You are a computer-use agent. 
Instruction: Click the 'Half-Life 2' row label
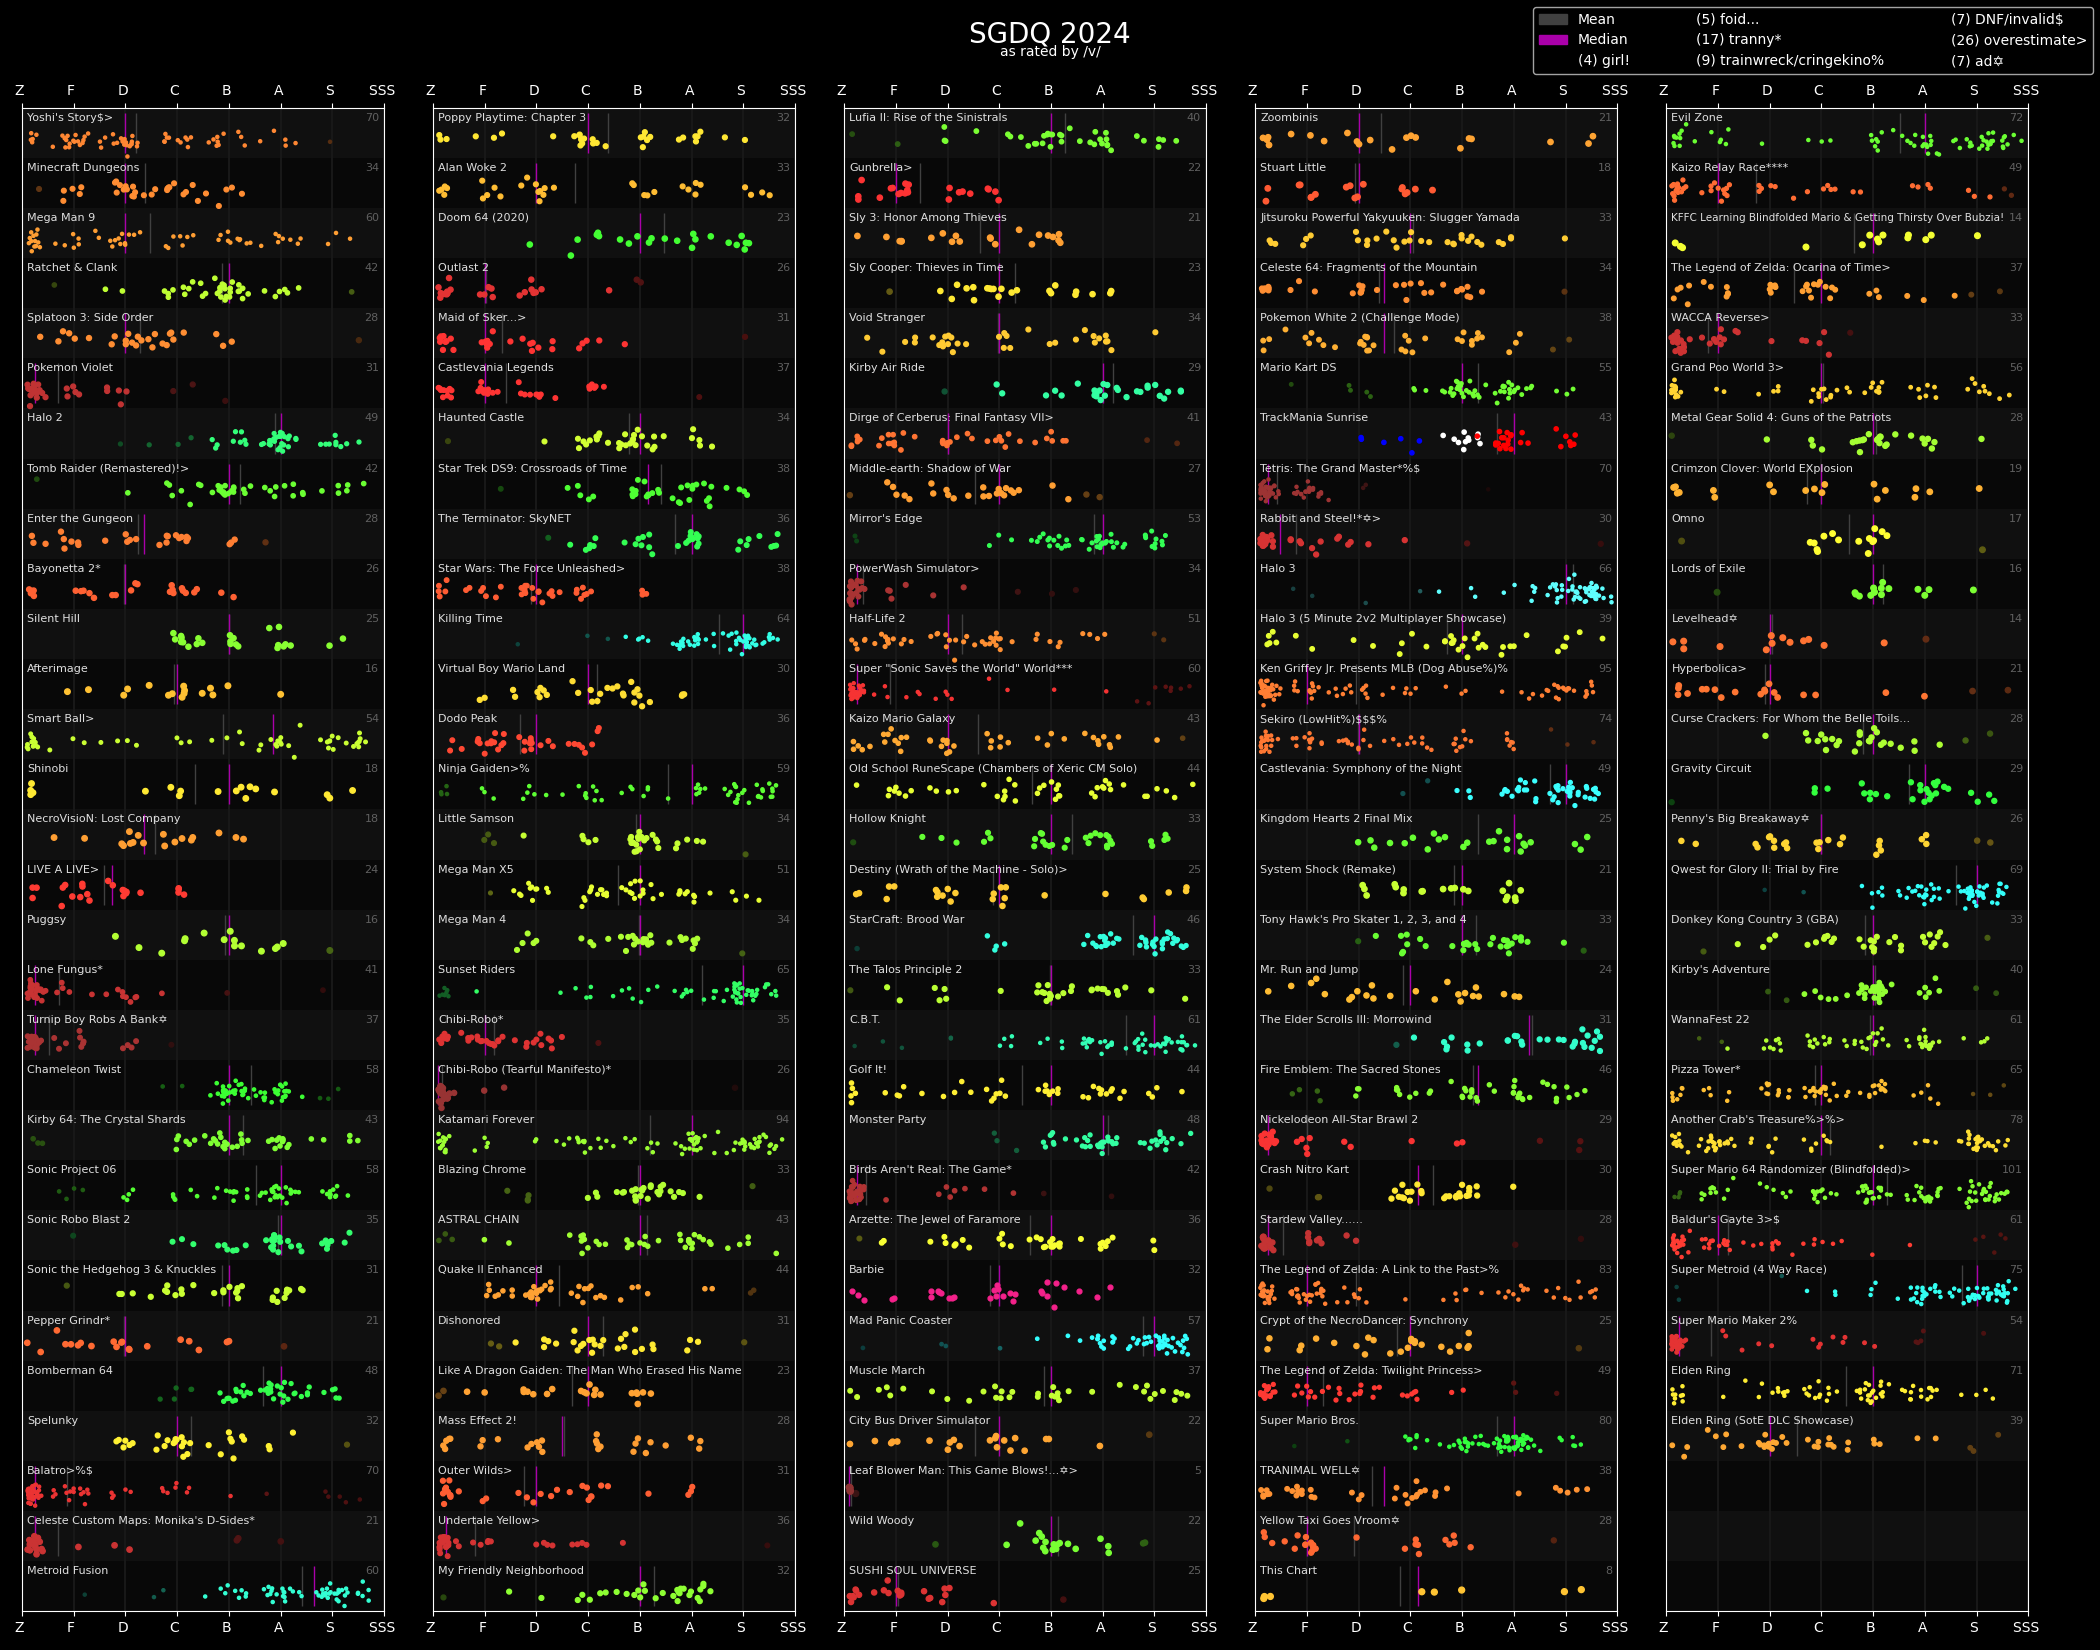tap(877, 618)
